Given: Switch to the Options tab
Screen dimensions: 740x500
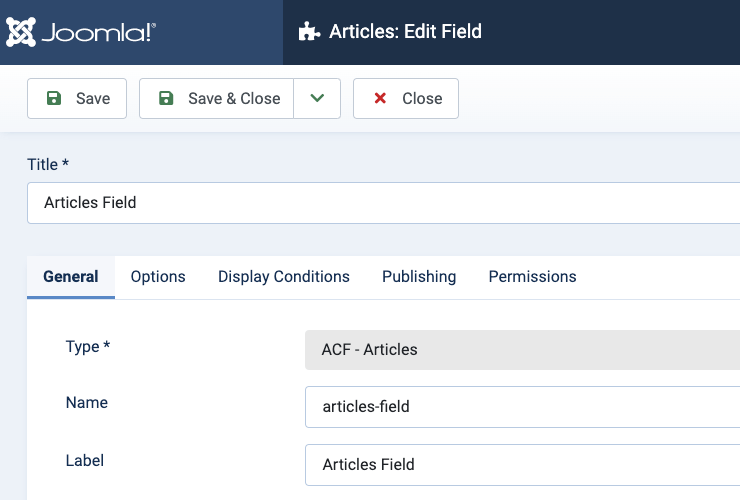Looking at the screenshot, I should (158, 277).
